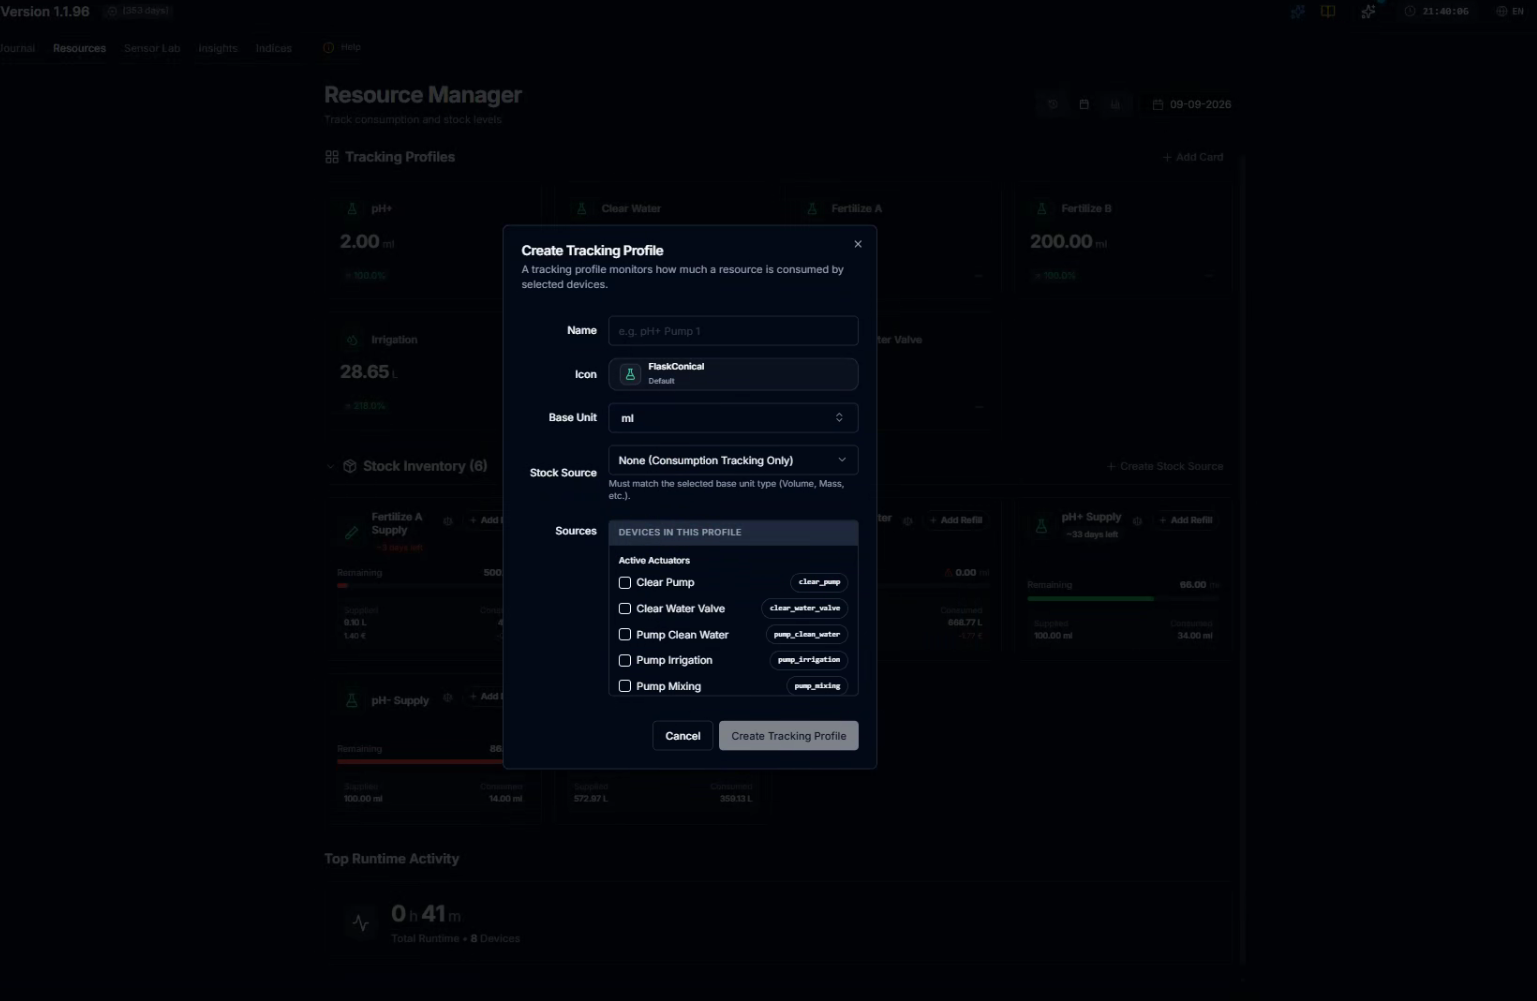Click the FlaskConical icon preview in the dialog
1537x1001 pixels.
(630, 374)
